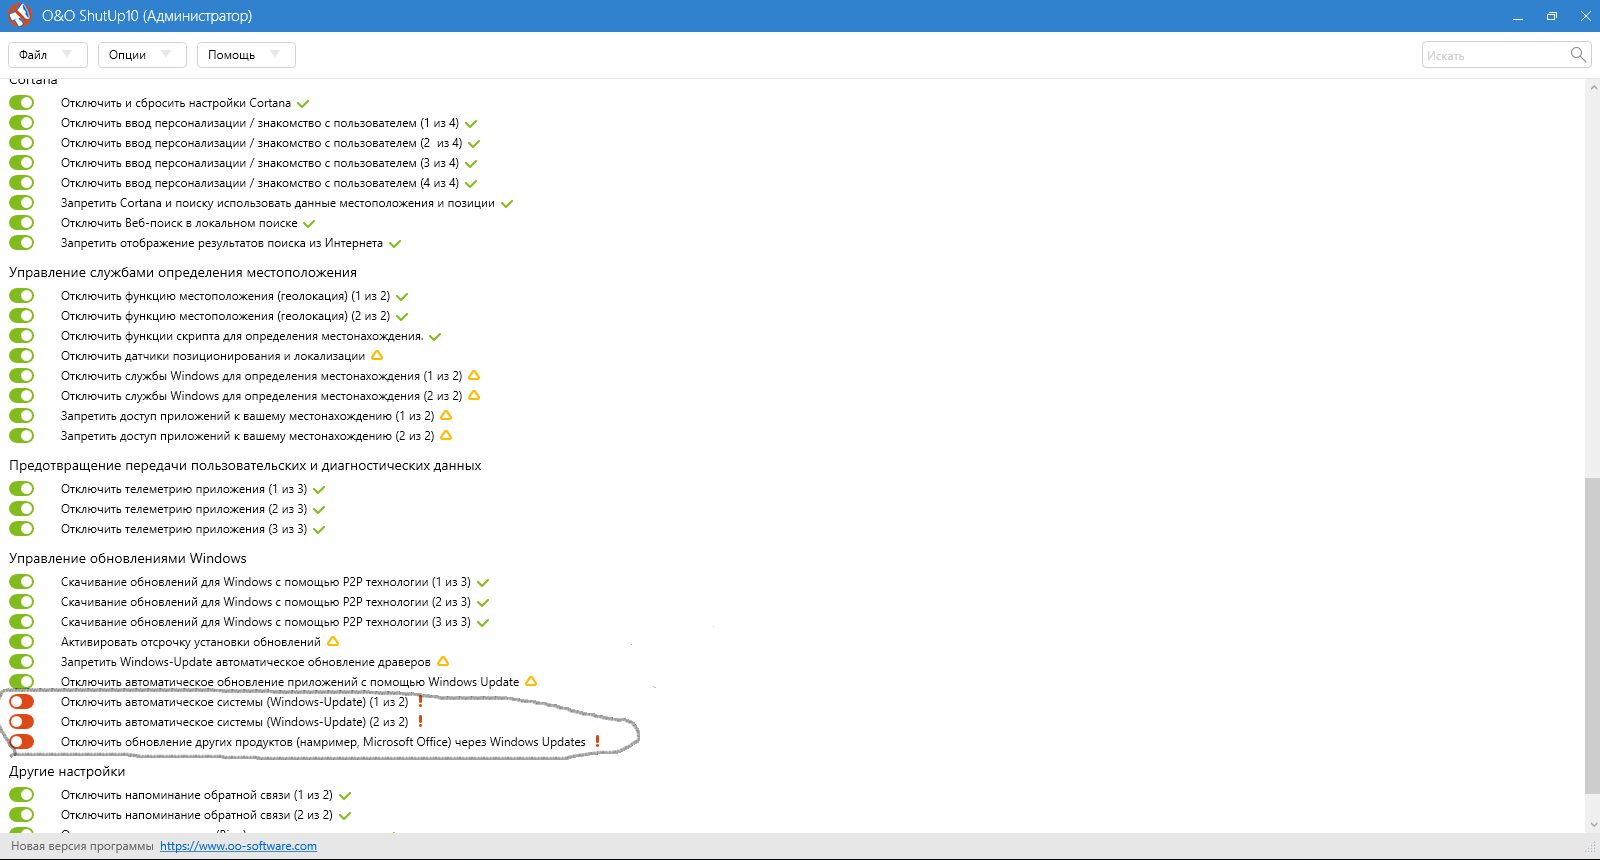
Task: Click the search magnifier icon
Action: click(1578, 54)
